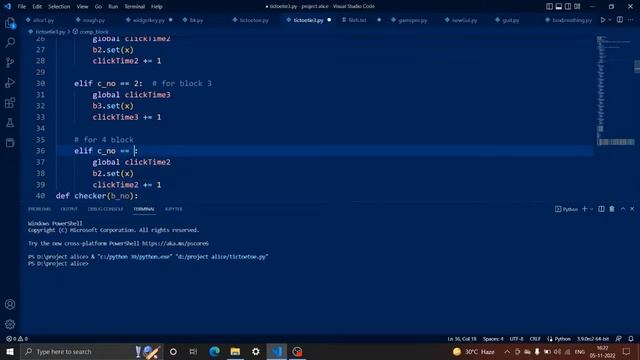Run Python file with play button
640x360 pixels.
pos(603,20)
